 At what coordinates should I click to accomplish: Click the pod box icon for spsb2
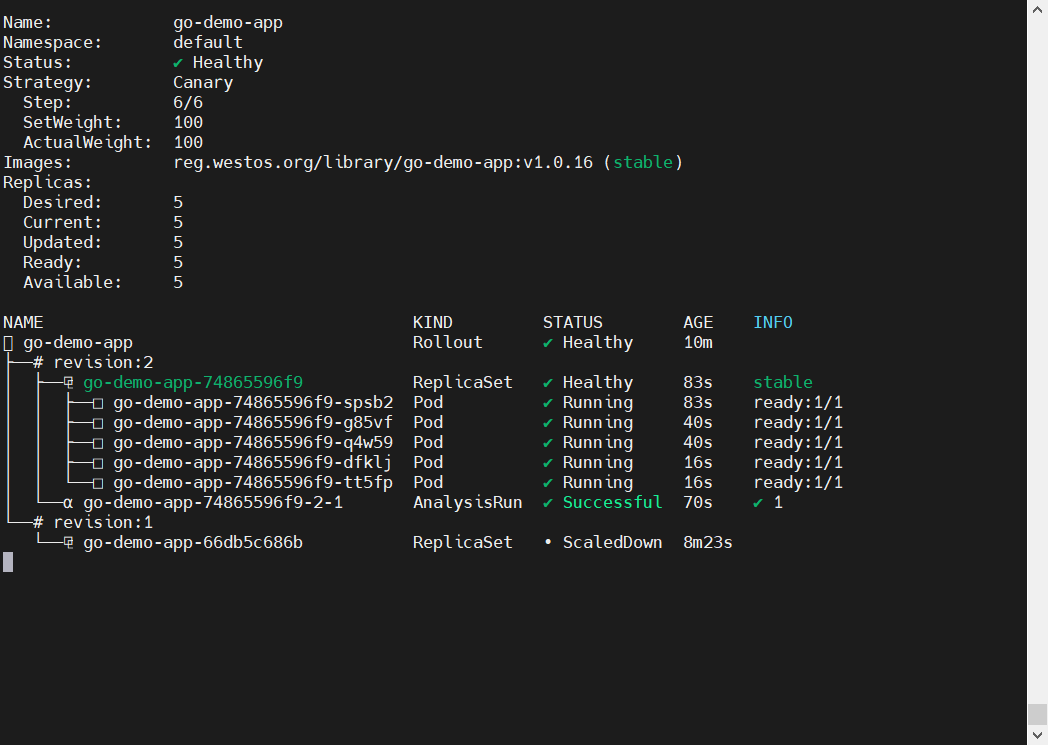tap(98, 403)
